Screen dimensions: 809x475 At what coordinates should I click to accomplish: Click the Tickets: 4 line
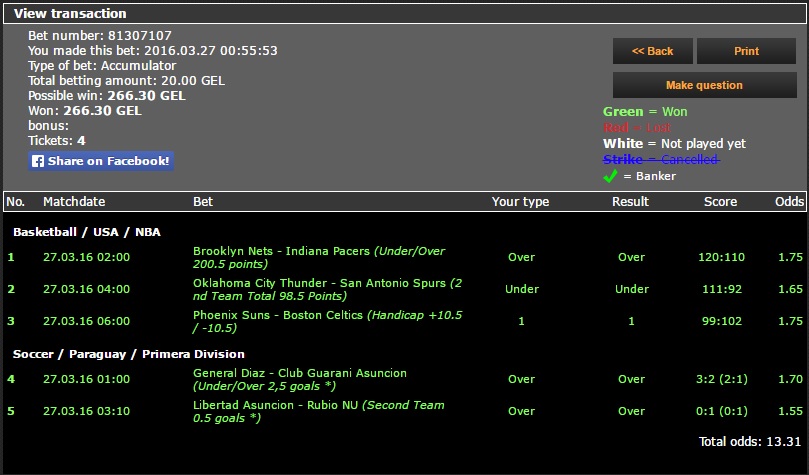tap(57, 140)
